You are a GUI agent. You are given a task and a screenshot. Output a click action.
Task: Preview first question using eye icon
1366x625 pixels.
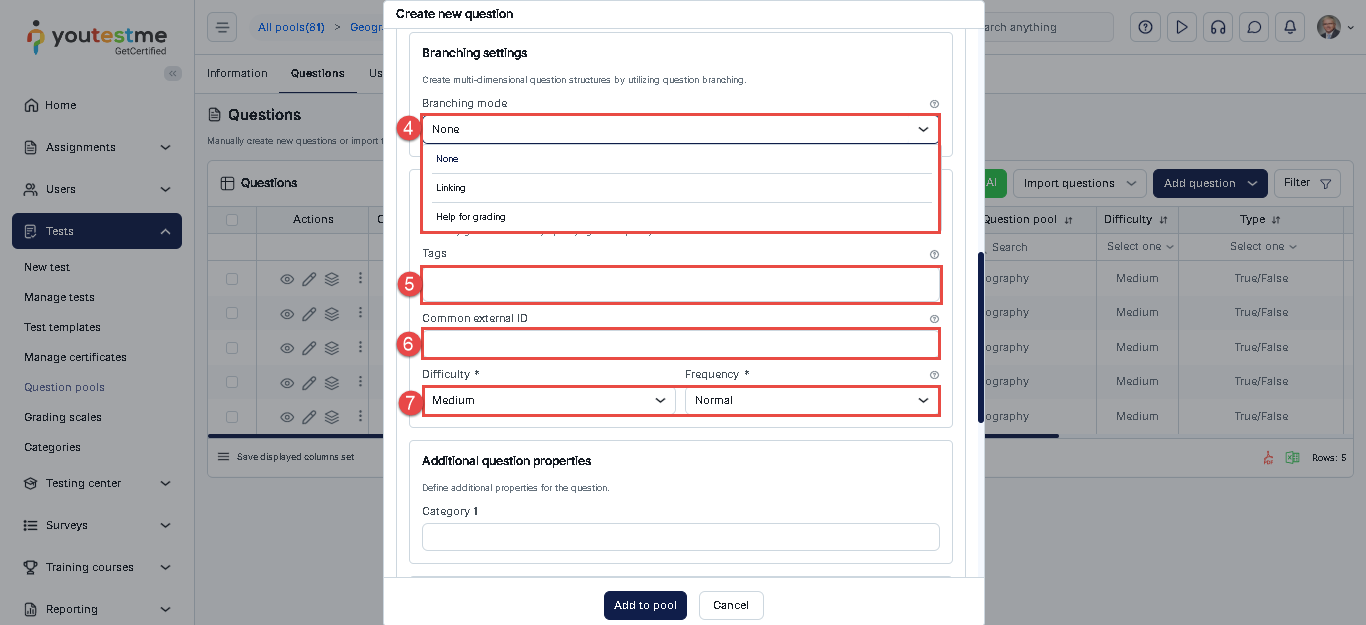pos(287,279)
